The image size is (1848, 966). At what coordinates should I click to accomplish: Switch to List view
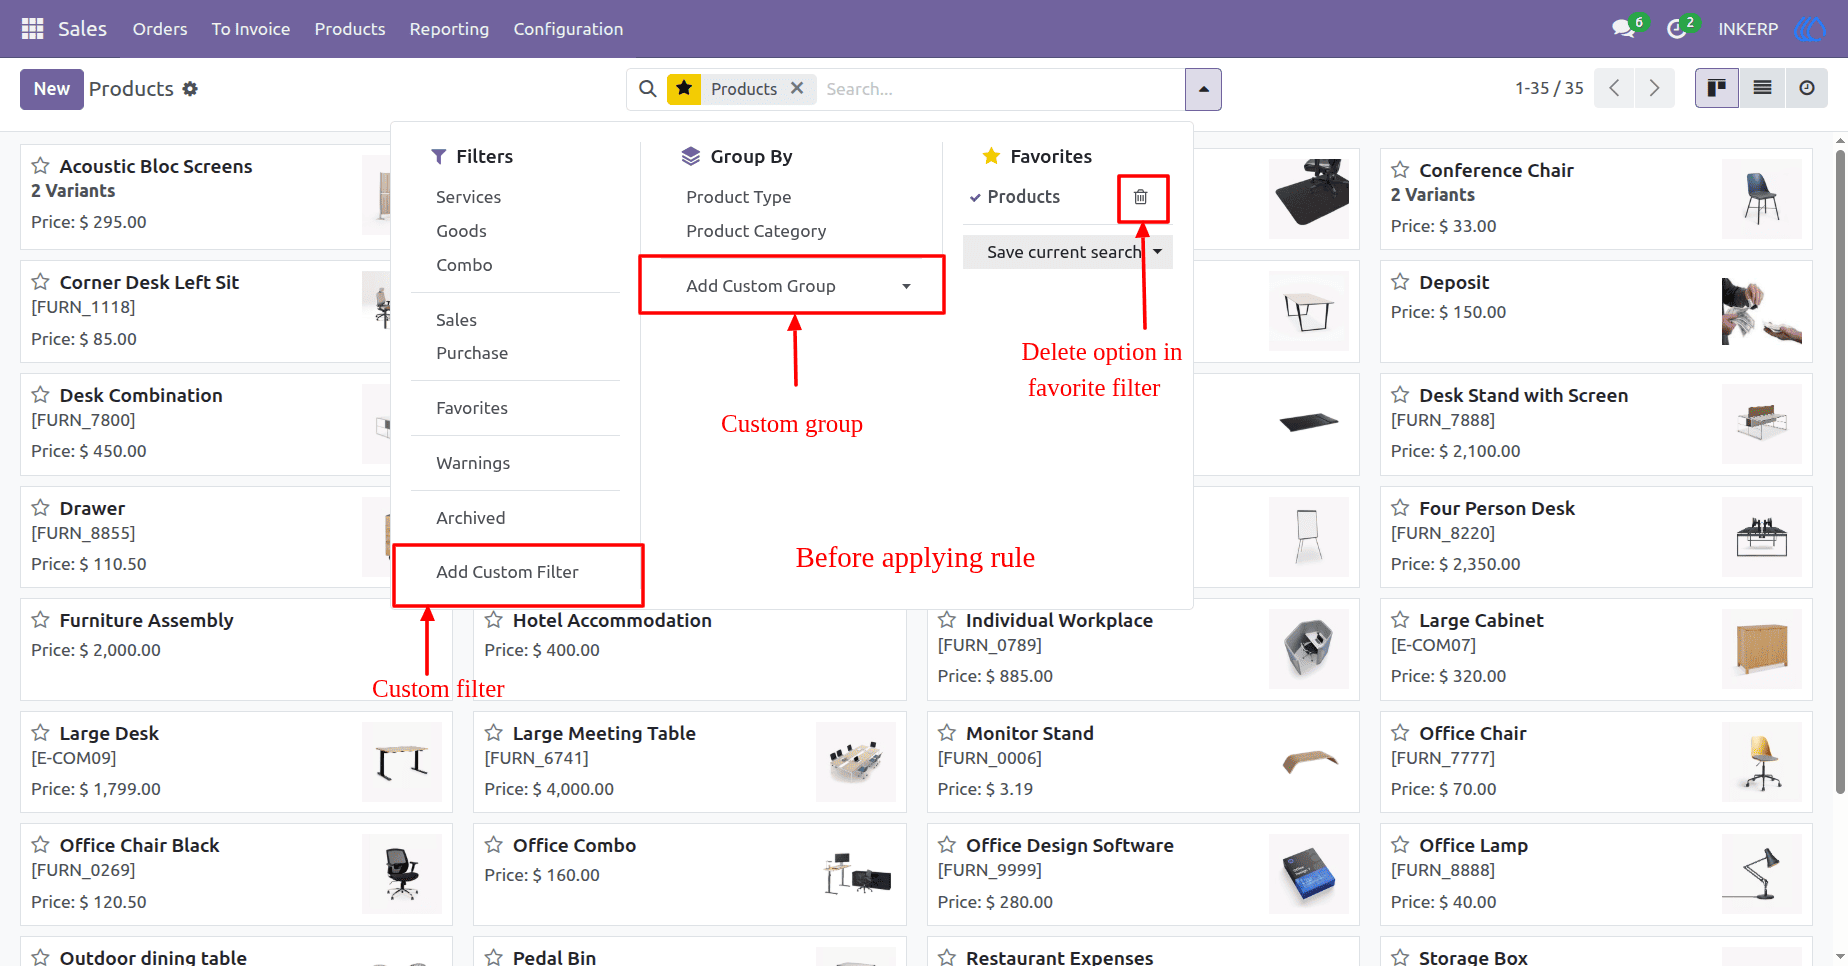1762,88
